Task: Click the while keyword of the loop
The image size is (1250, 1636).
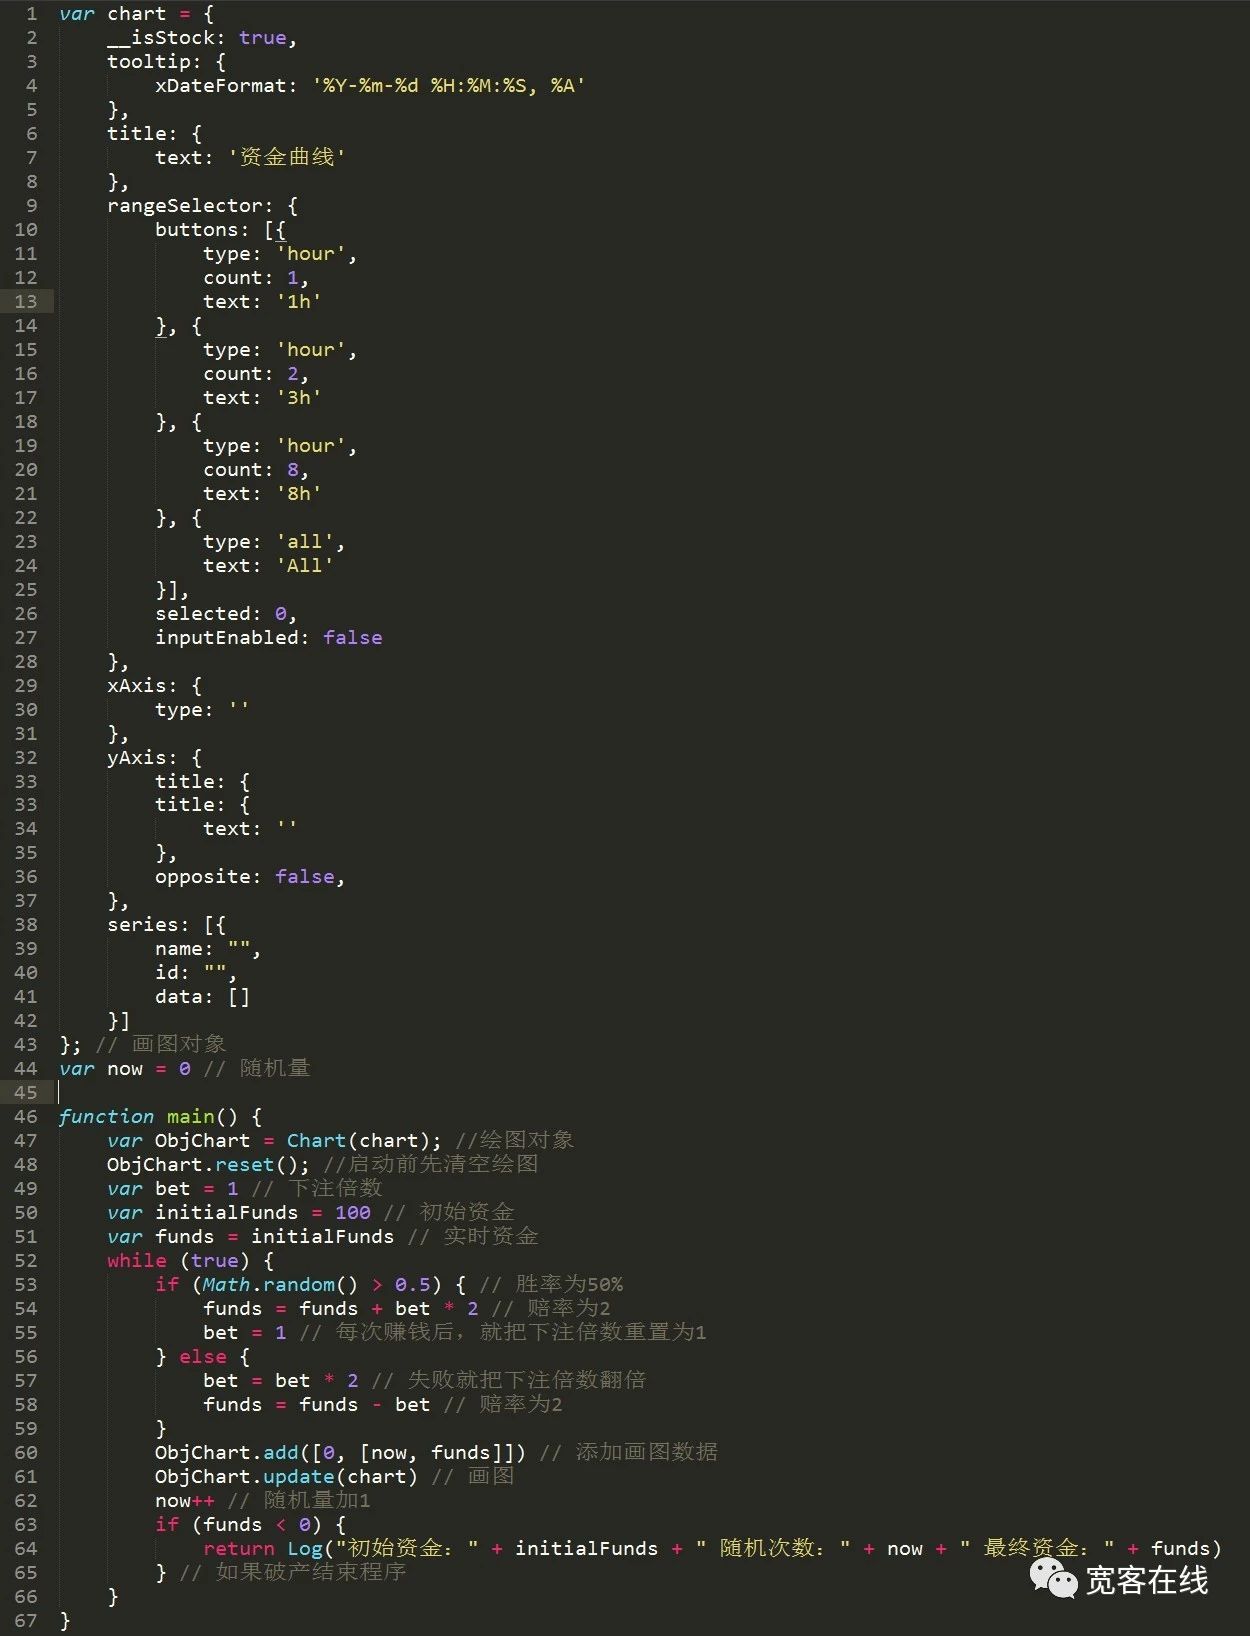Action: tap(137, 1260)
